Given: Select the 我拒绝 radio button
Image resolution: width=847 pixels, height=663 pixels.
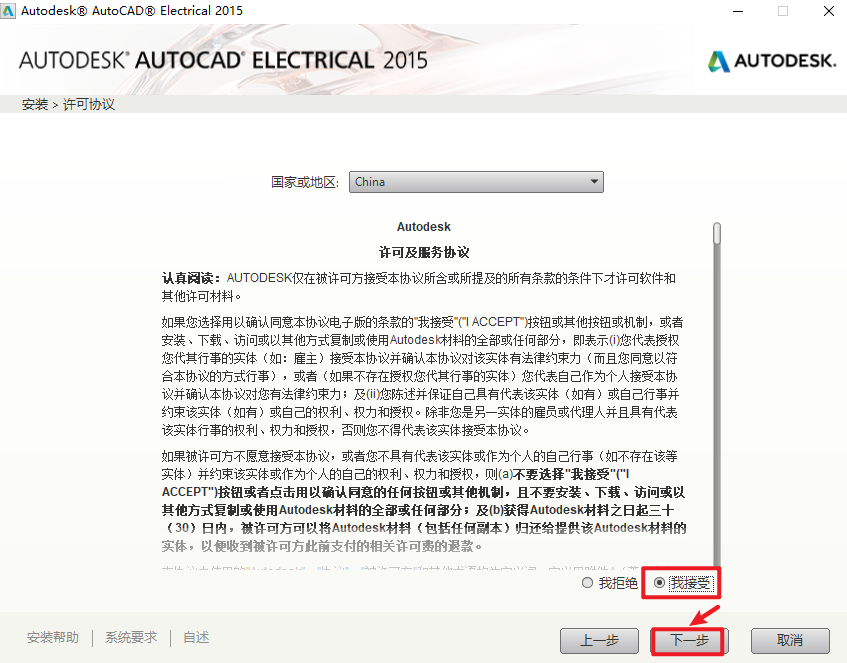Looking at the screenshot, I should (587, 582).
